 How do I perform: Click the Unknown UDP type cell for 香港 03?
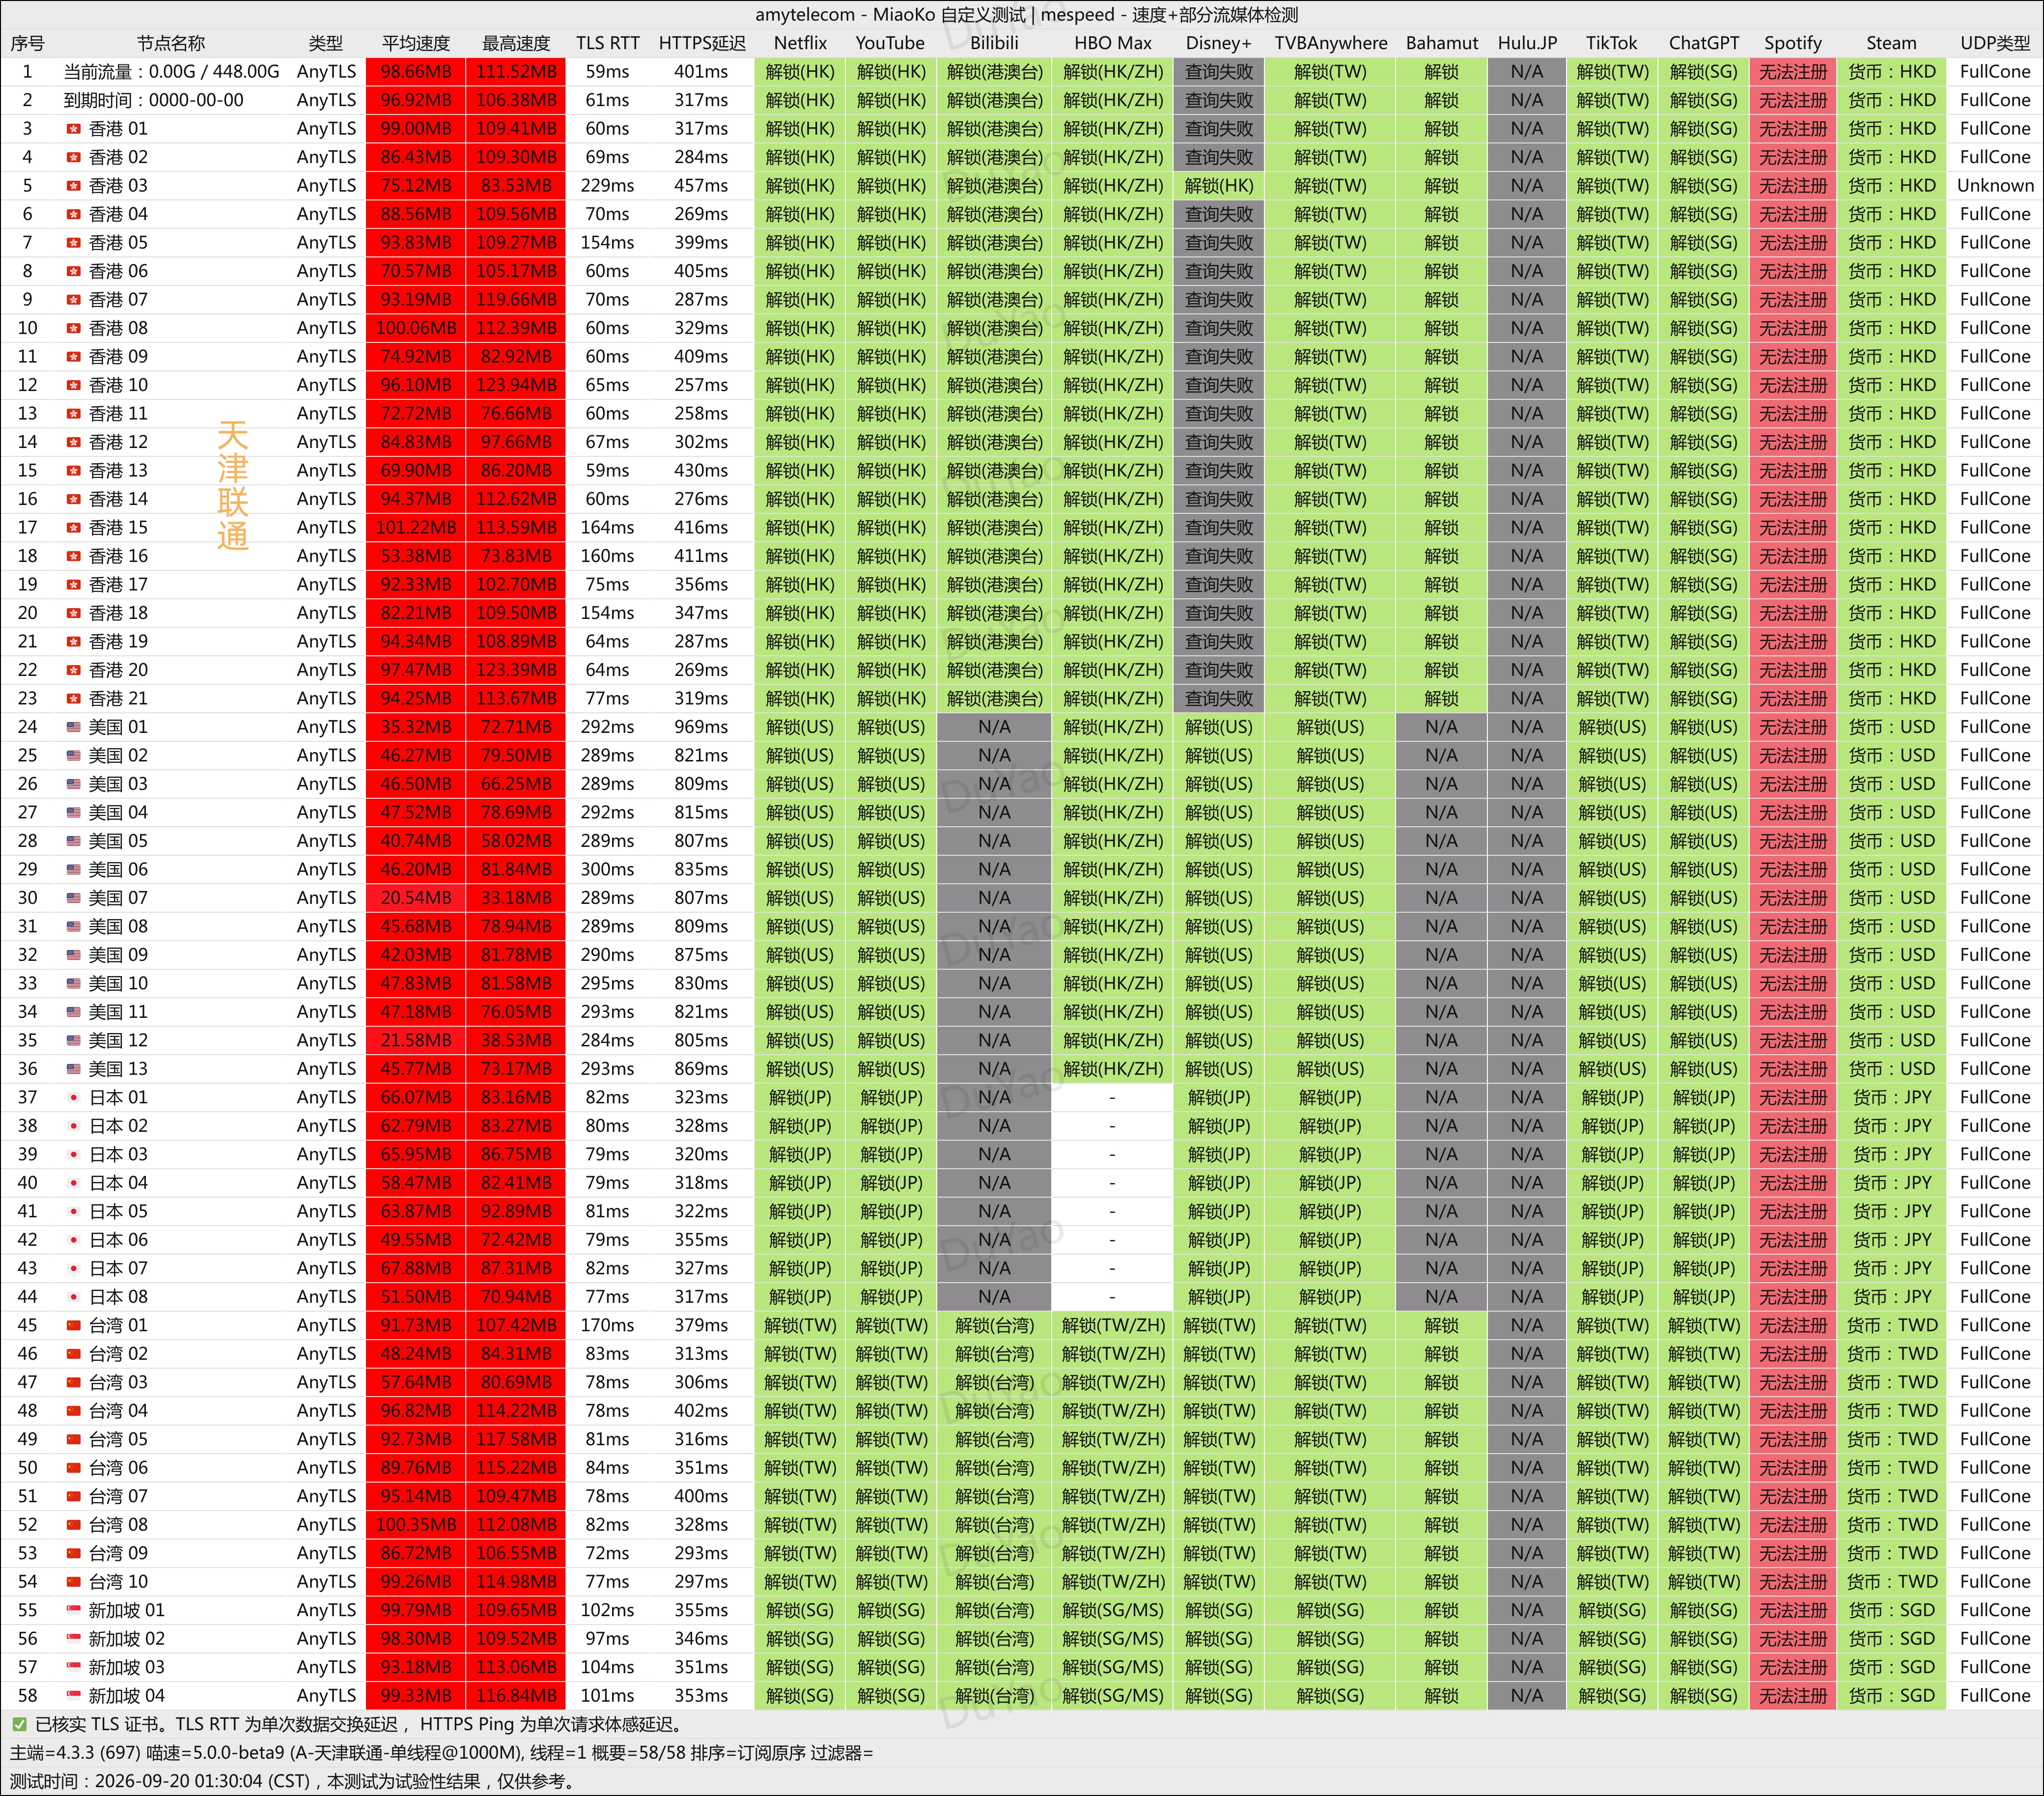click(x=1995, y=186)
